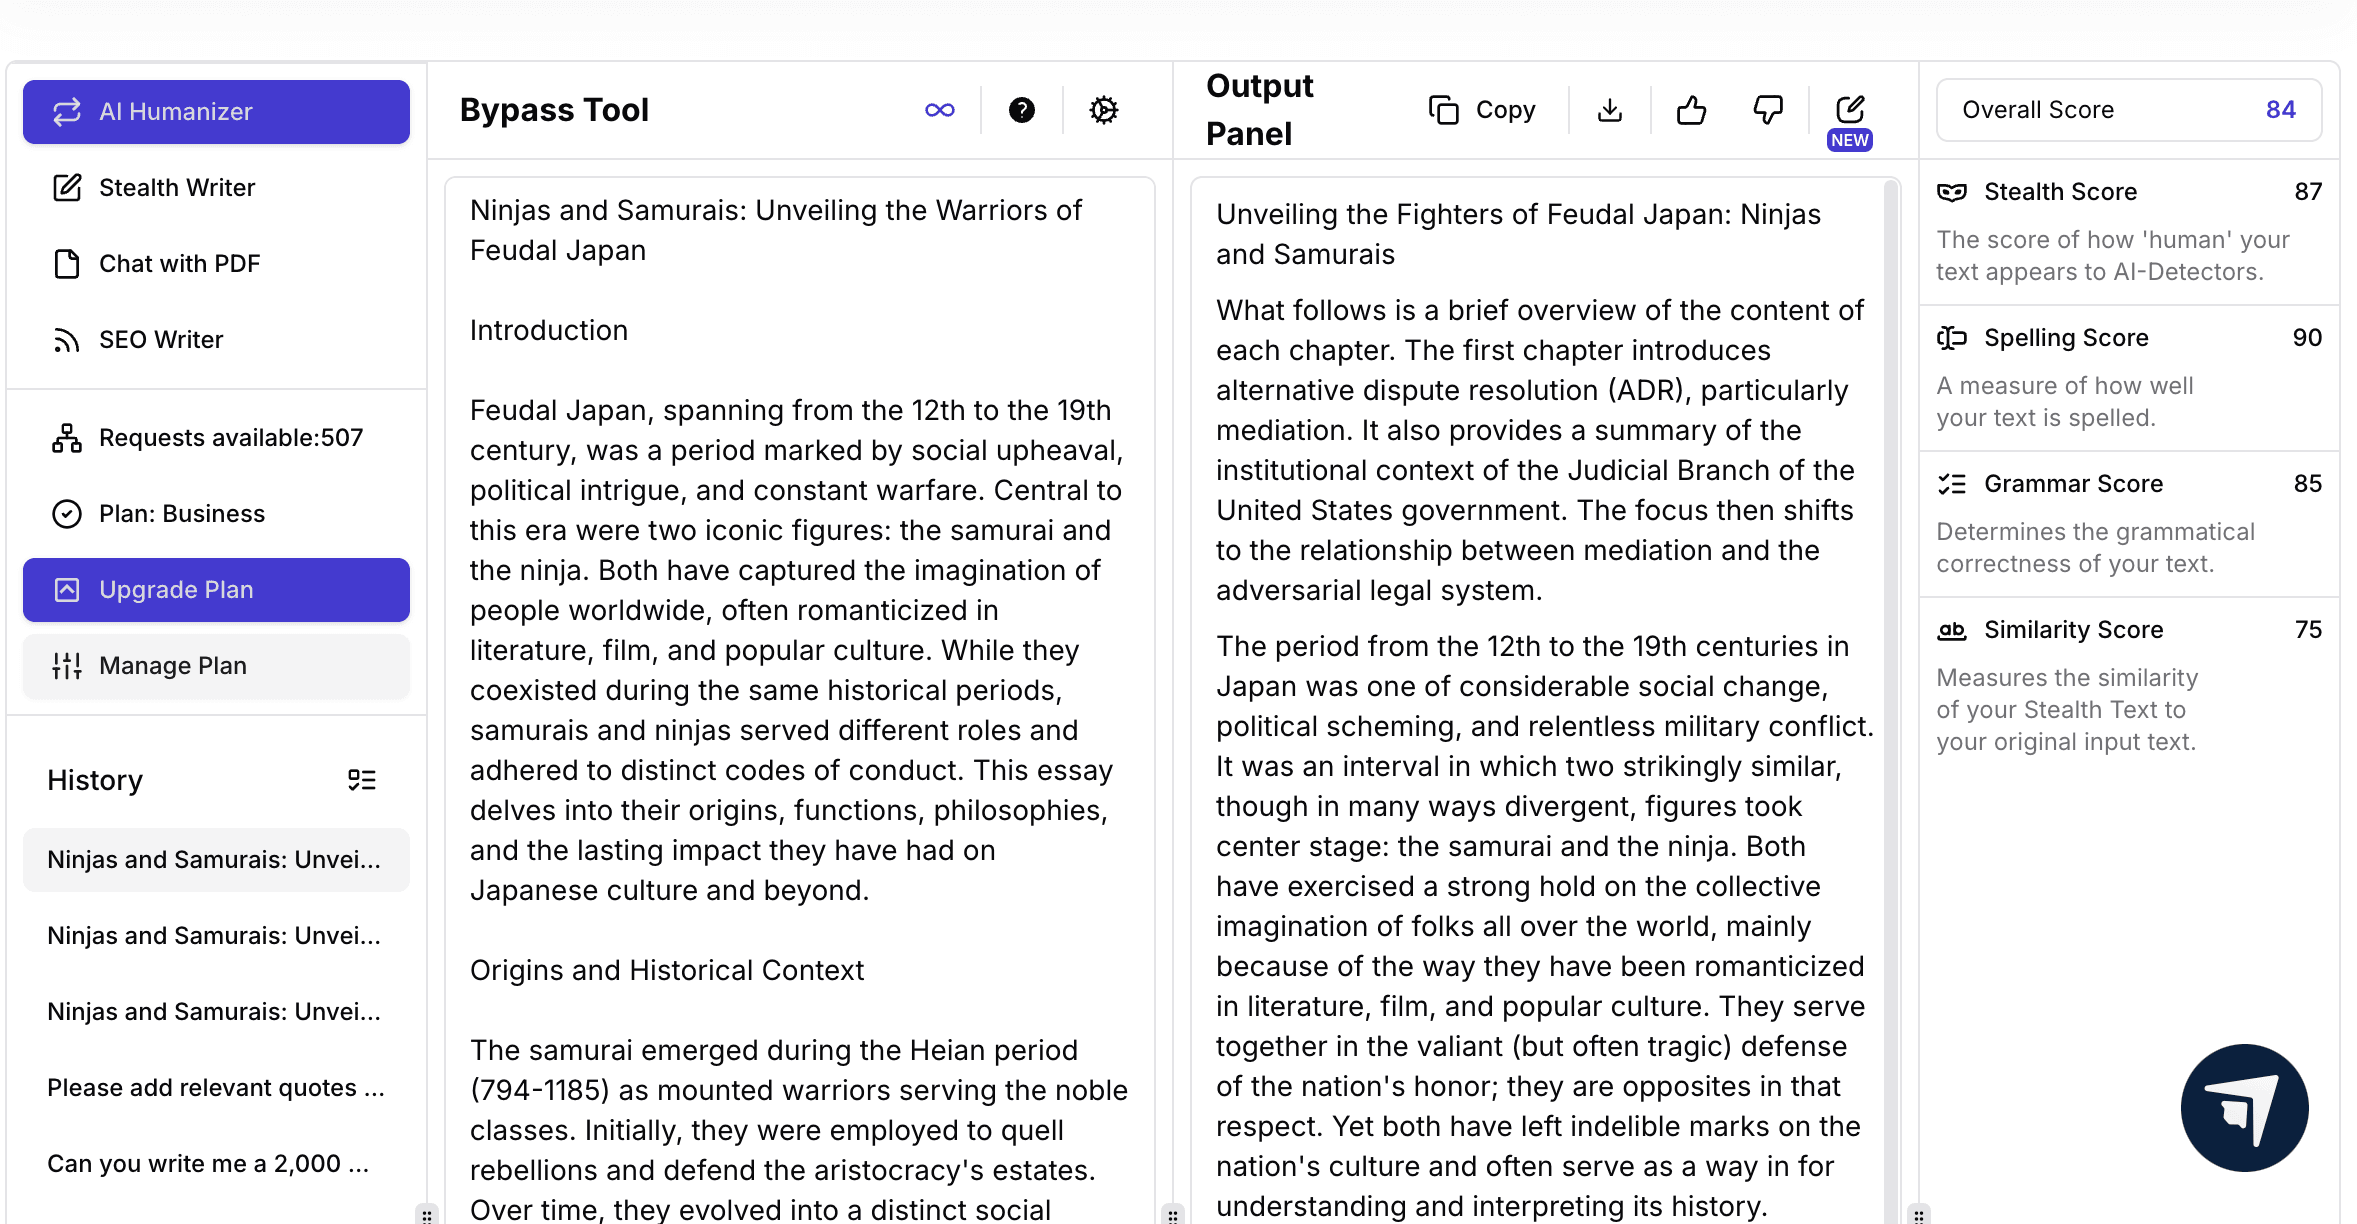Open Stealth Writer

pyautogui.click(x=176, y=188)
